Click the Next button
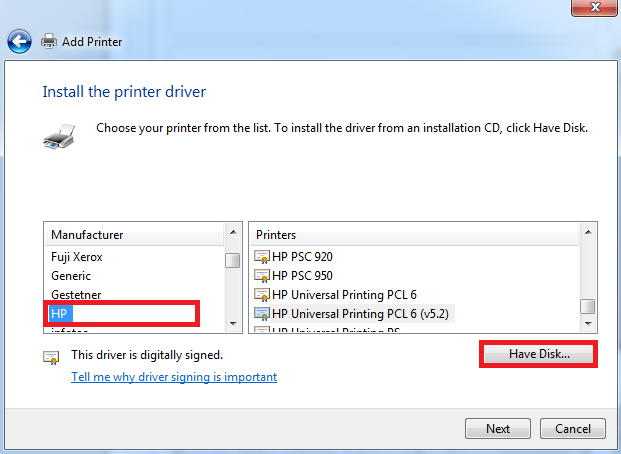Image resolution: width=621 pixels, height=454 pixels. pos(498,428)
